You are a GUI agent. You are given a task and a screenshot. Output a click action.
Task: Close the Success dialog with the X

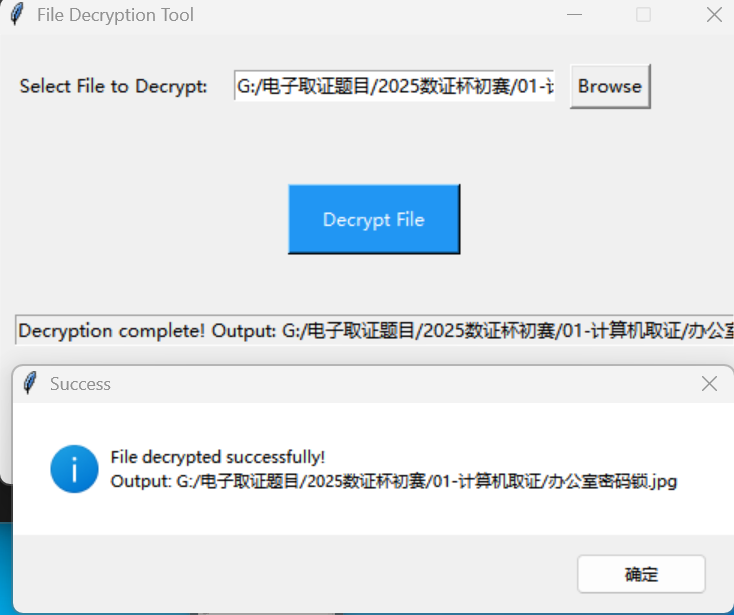tap(709, 383)
